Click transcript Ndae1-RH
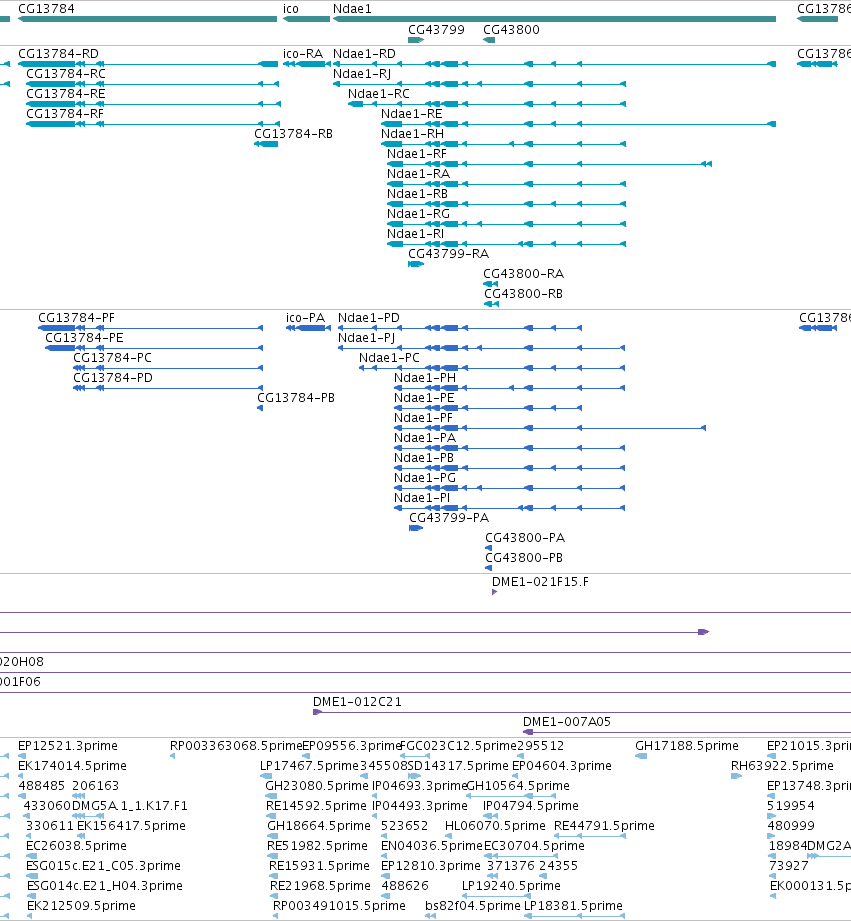Screen dimensions: 851x921 (x=412, y=133)
